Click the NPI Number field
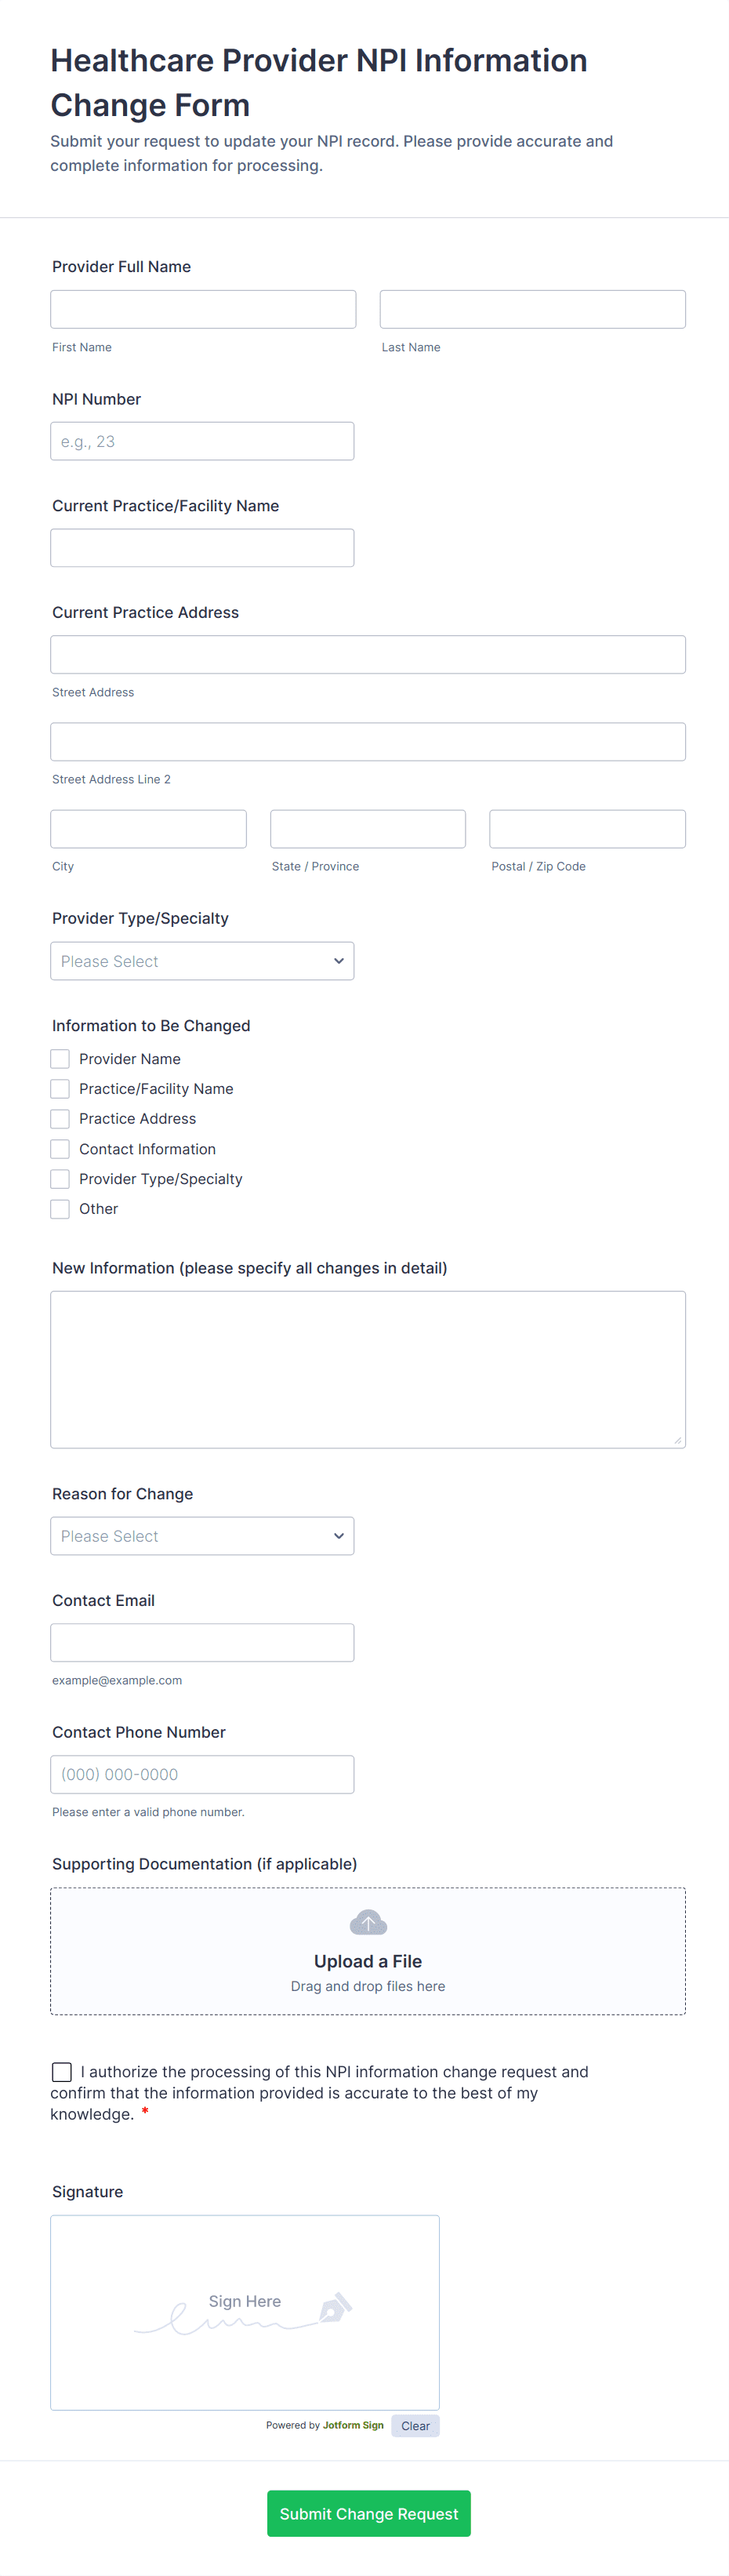 [202, 440]
